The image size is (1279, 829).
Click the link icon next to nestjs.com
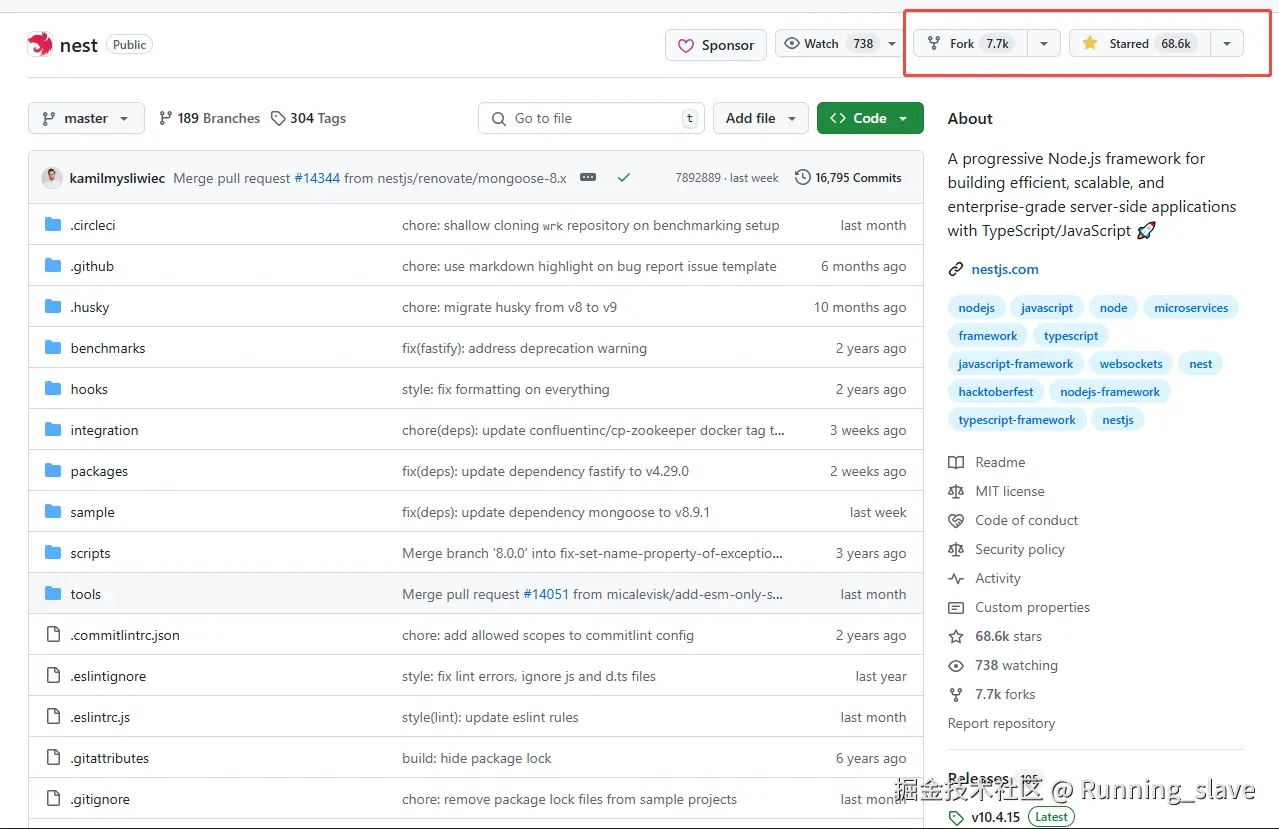pos(956,269)
